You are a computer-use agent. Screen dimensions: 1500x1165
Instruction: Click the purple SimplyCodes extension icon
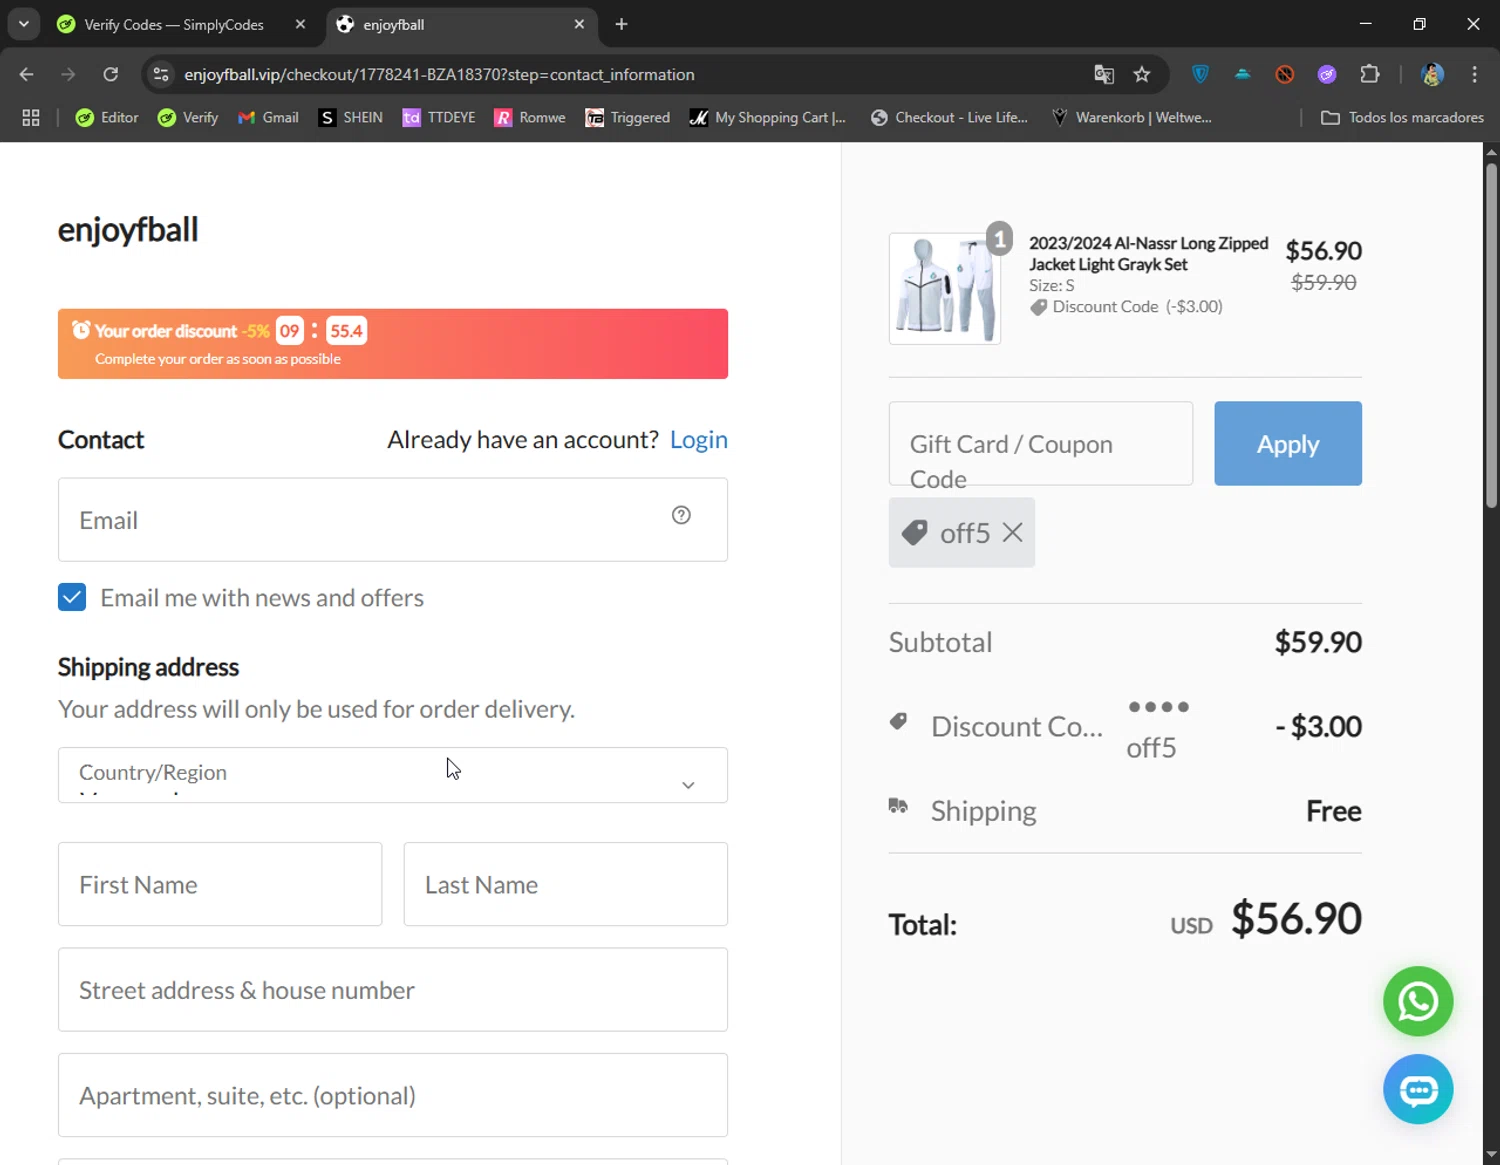(1327, 74)
